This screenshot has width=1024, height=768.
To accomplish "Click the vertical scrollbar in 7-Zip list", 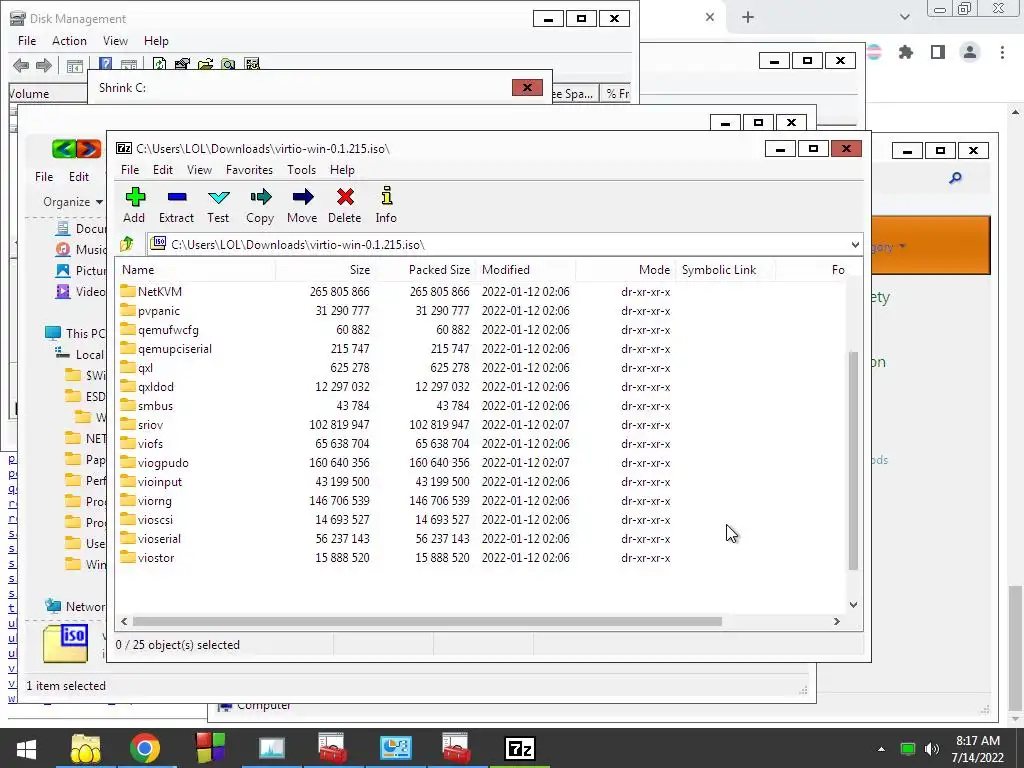I will click(x=853, y=460).
